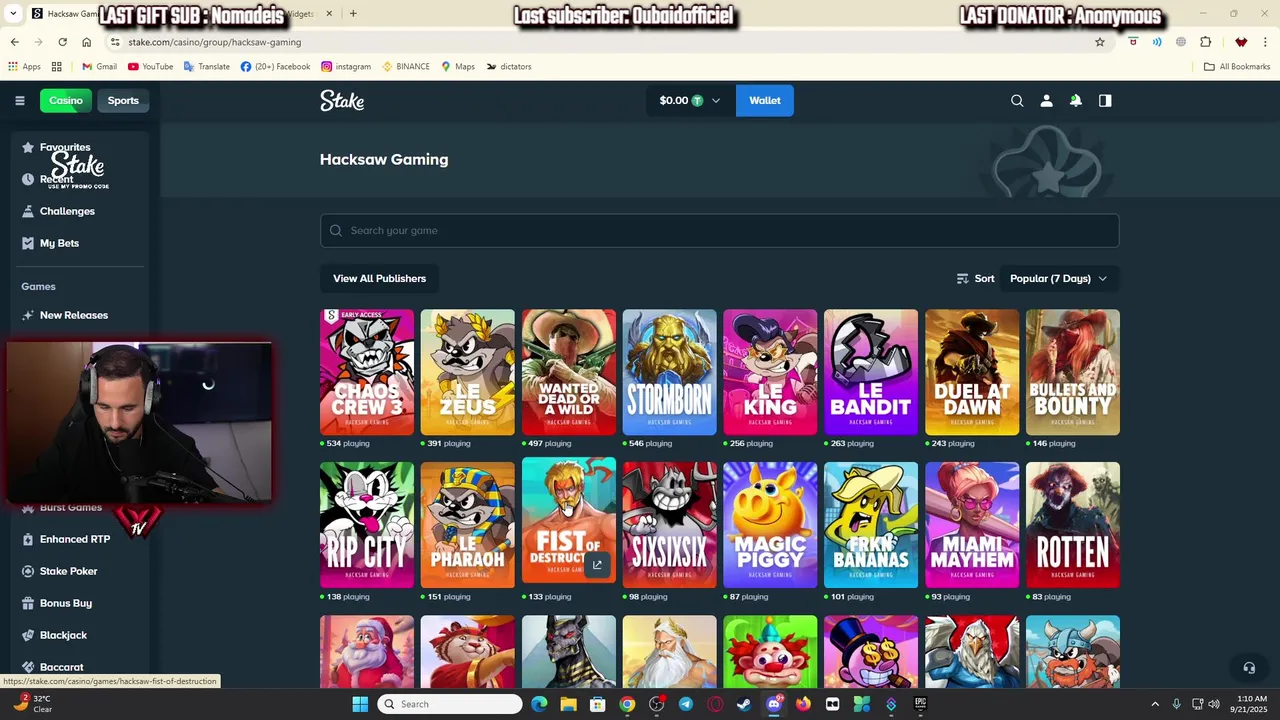
Task: Click the blue Wallet button
Action: pyautogui.click(x=765, y=100)
